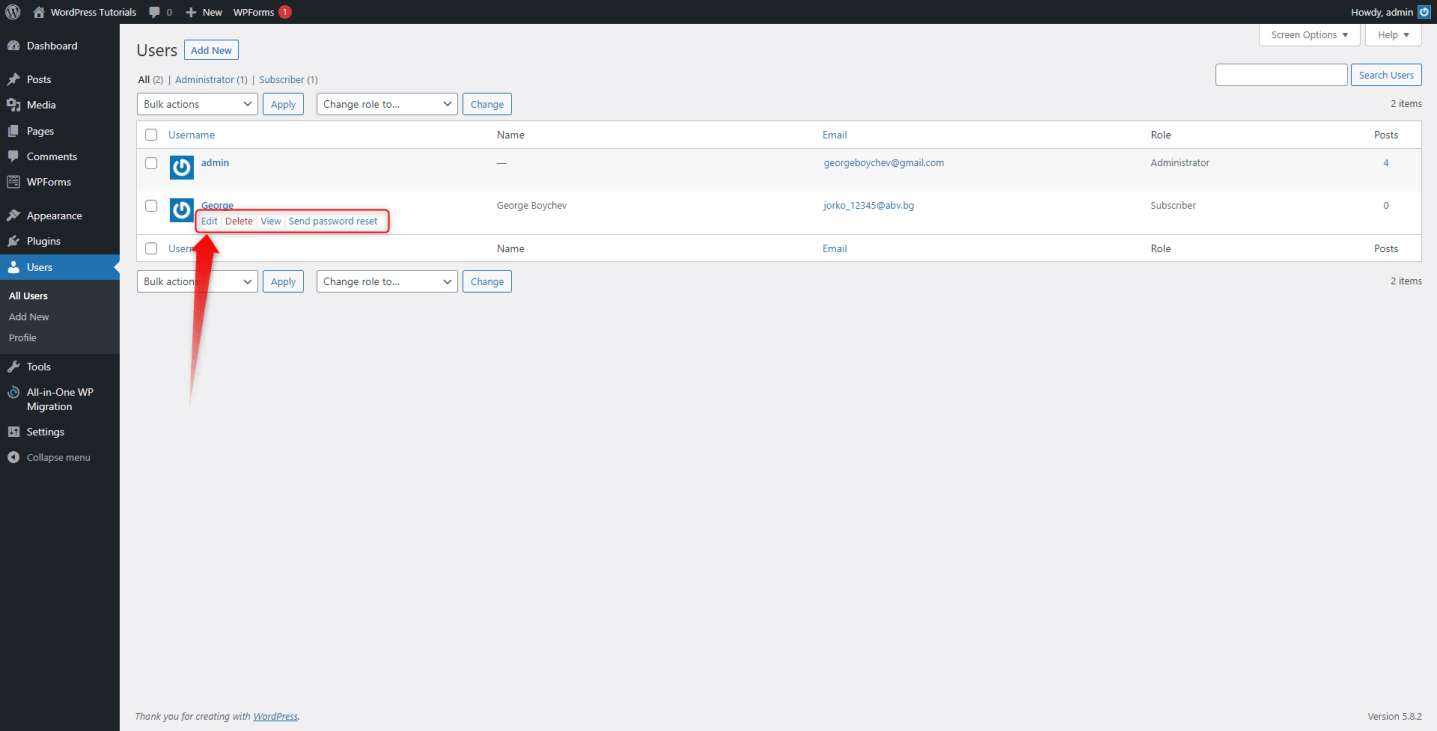Tick the select-all checkbox in table footer
This screenshot has height=731, width=1437.
(x=151, y=248)
